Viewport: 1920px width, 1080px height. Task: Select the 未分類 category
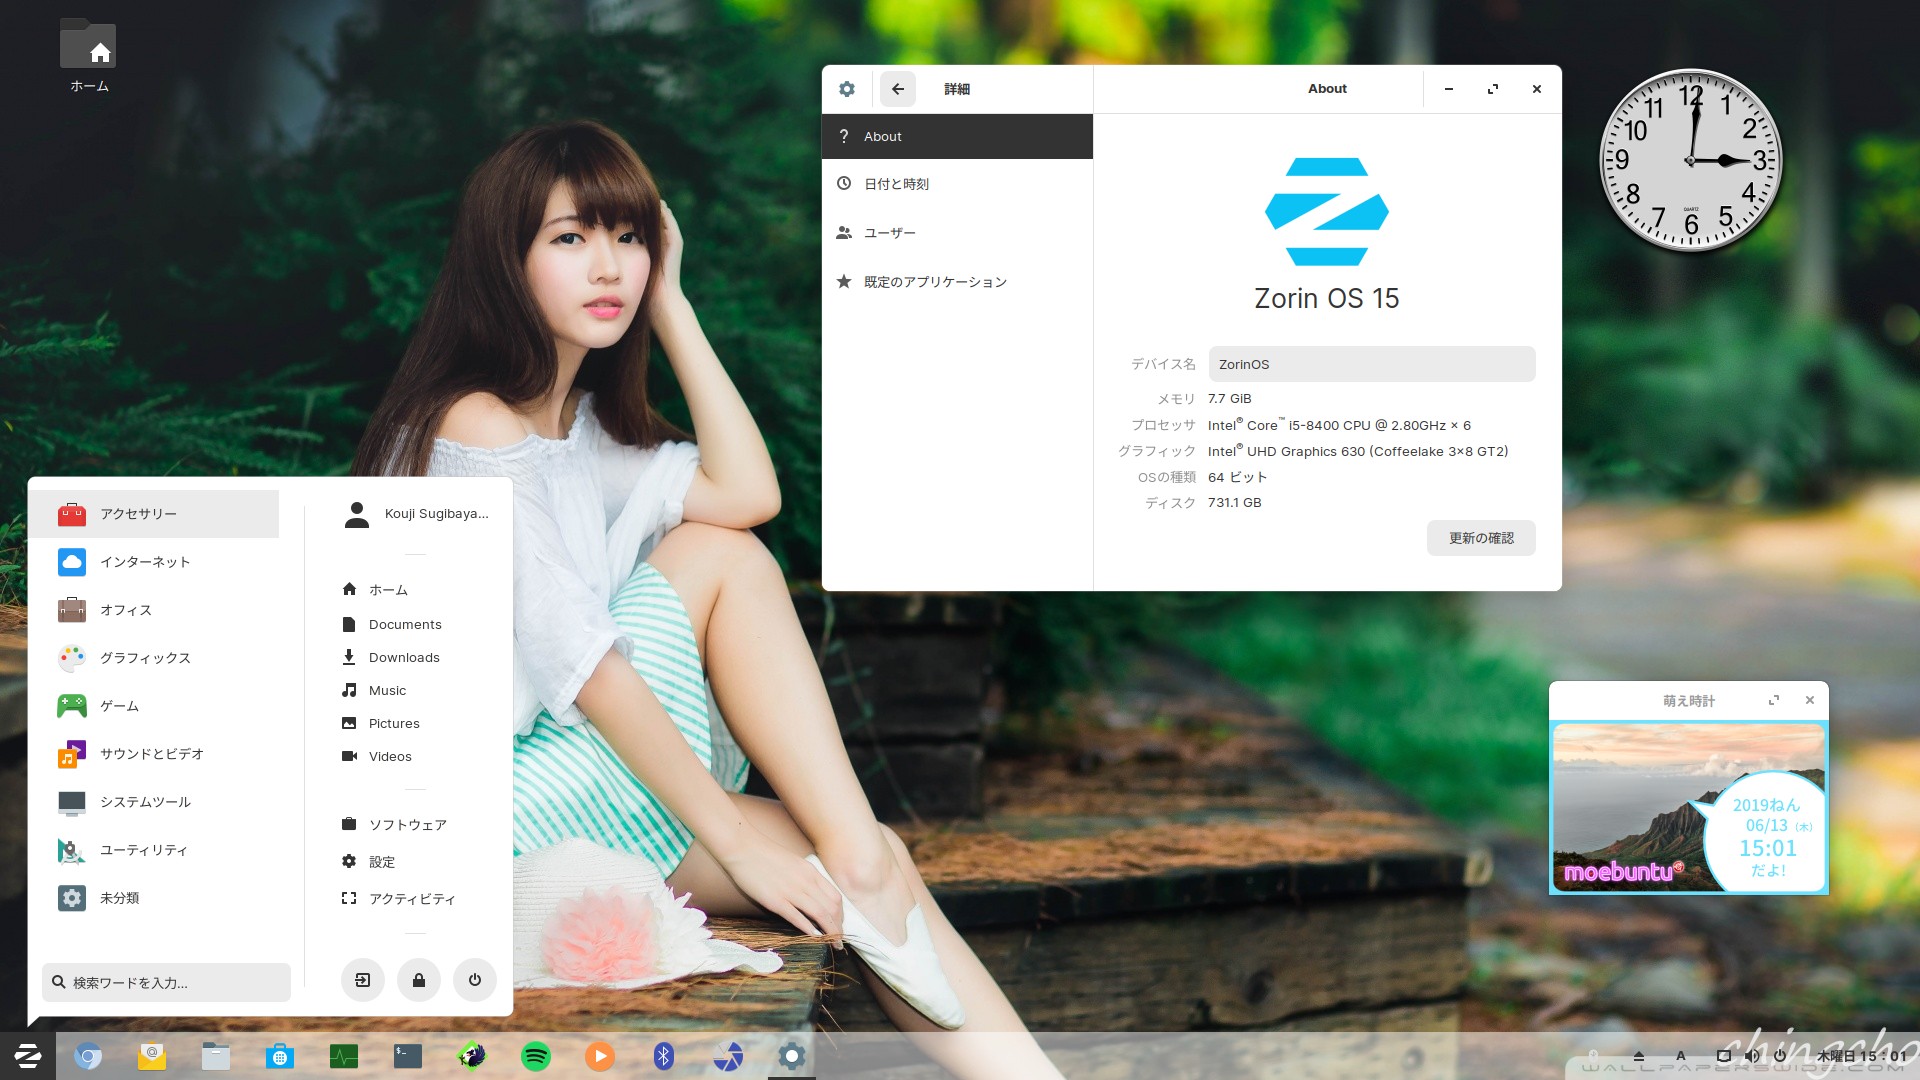pyautogui.click(x=154, y=898)
